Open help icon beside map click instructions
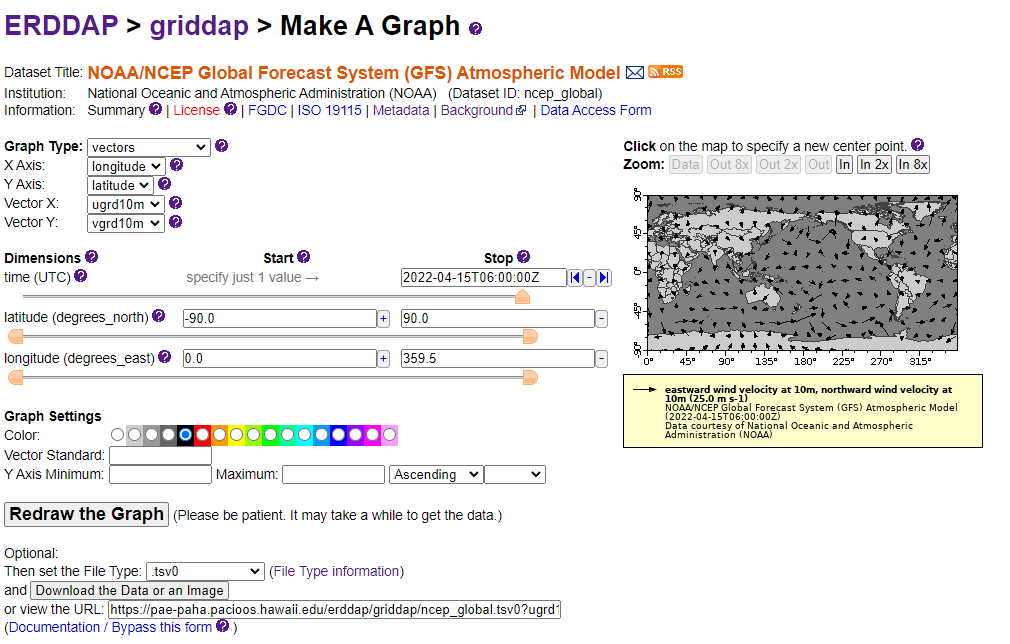This screenshot has width=1010, height=644. [918, 144]
